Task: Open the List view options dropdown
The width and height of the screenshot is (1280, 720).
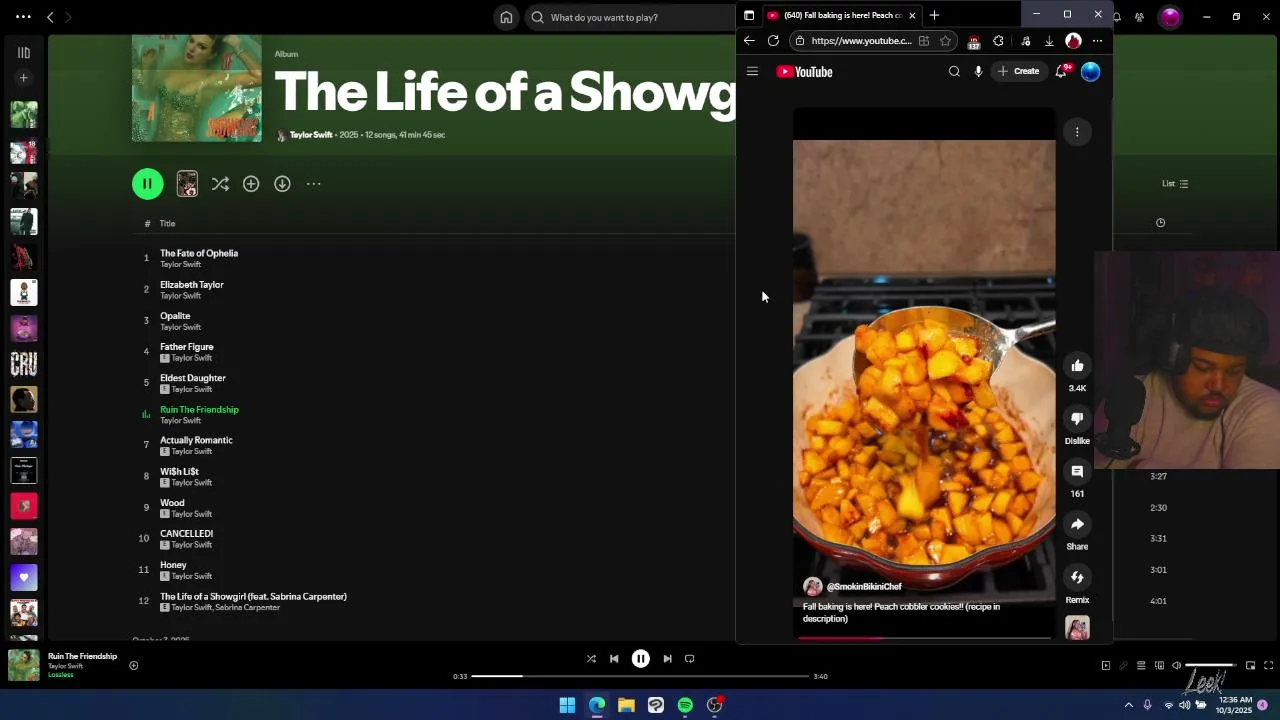Action: [1174, 184]
